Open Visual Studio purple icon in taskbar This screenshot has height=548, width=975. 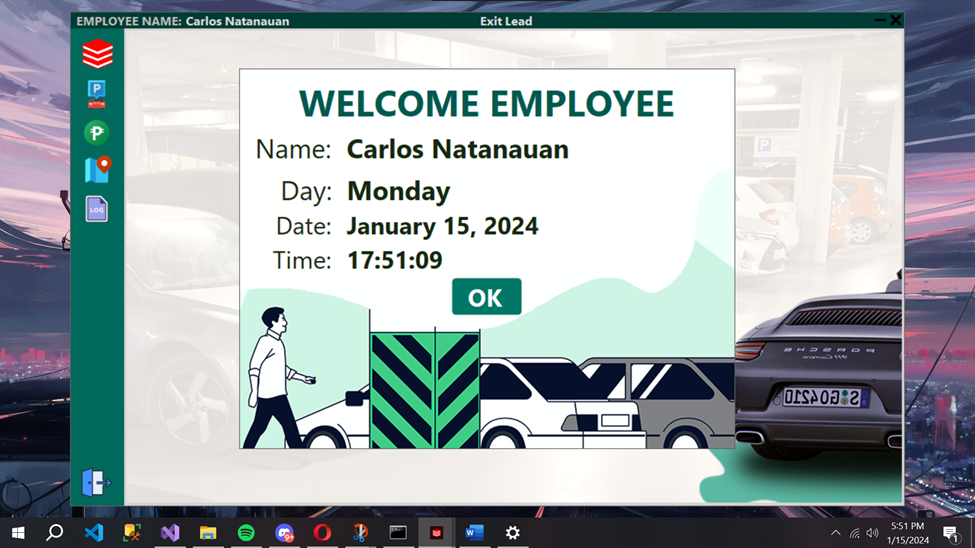170,532
